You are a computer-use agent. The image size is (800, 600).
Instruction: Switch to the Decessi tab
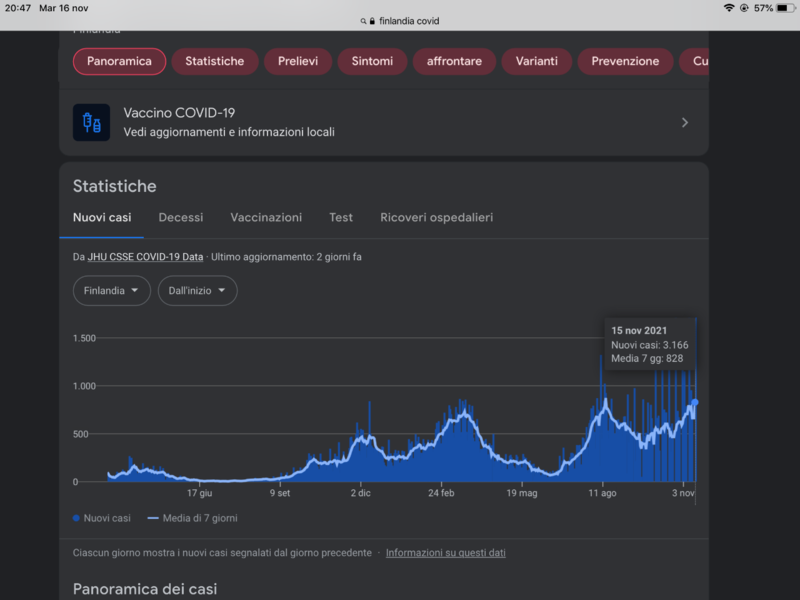coord(180,217)
